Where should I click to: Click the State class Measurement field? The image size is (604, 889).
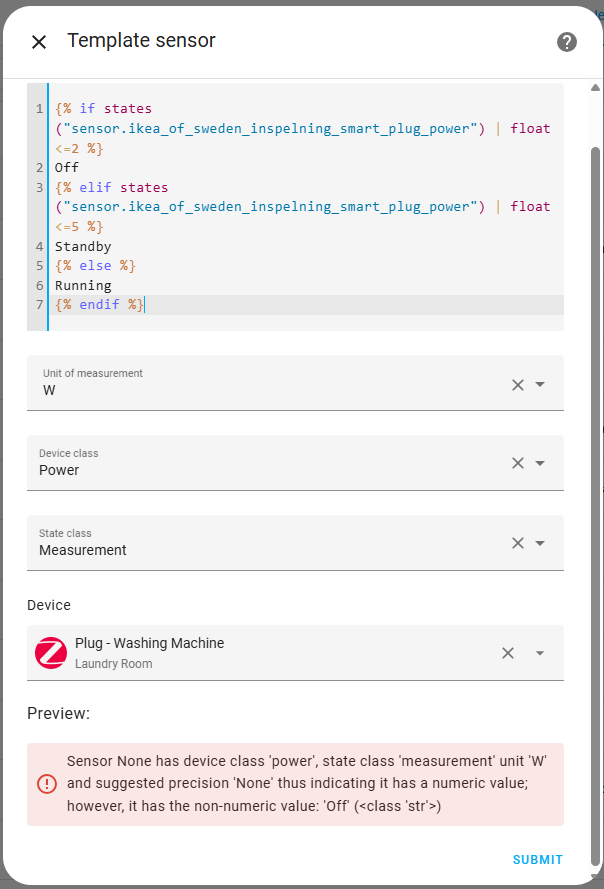coord(260,550)
